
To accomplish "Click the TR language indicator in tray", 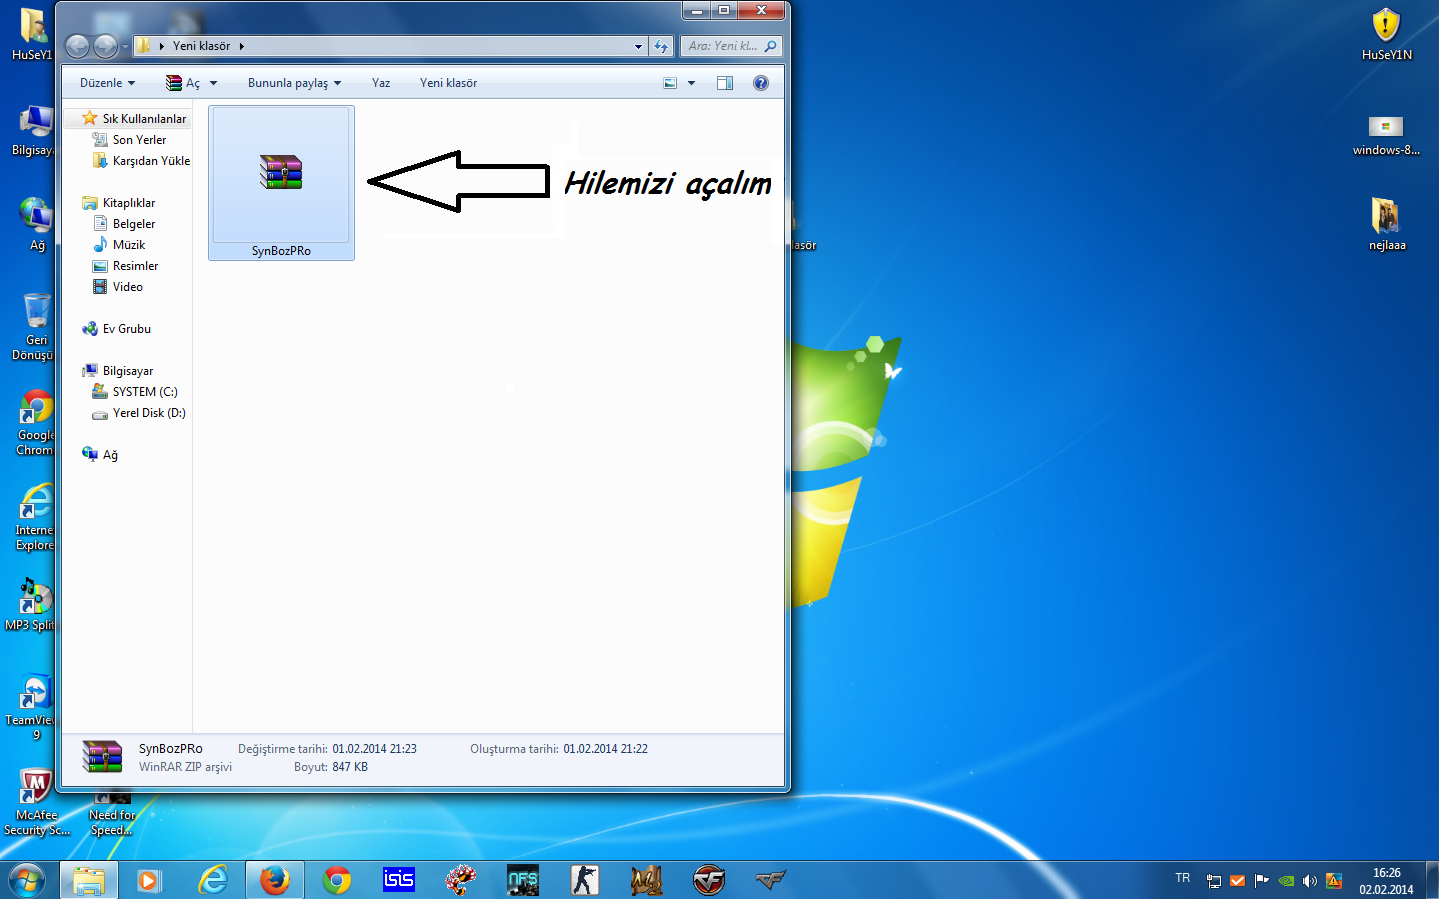I will point(1183,878).
